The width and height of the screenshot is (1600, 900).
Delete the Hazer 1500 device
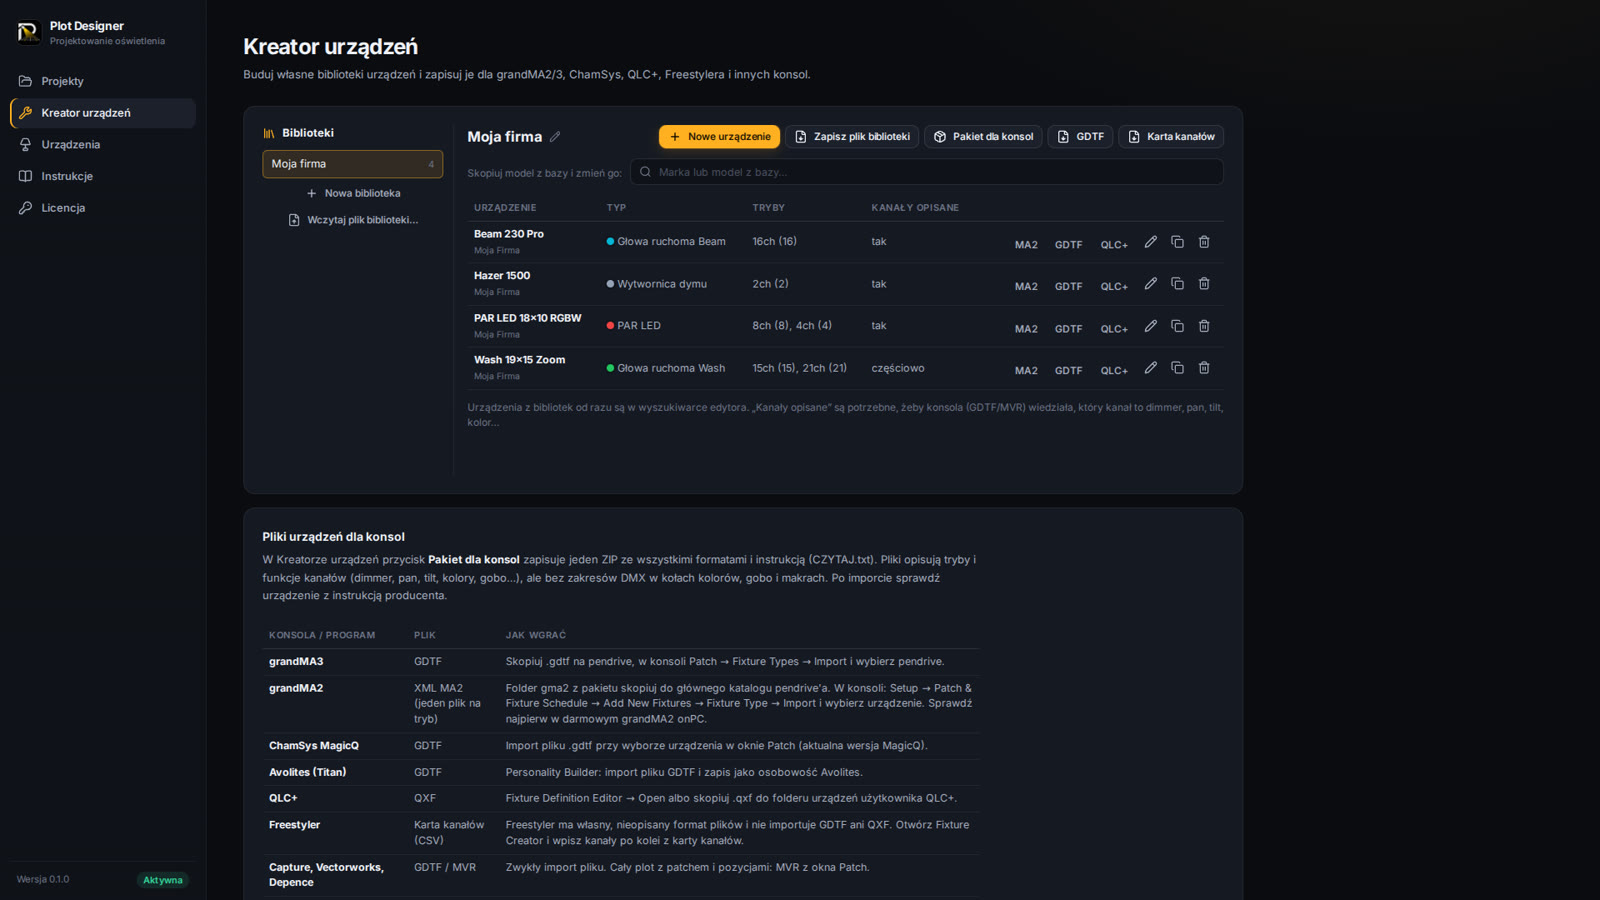(x=1204, y=284)
